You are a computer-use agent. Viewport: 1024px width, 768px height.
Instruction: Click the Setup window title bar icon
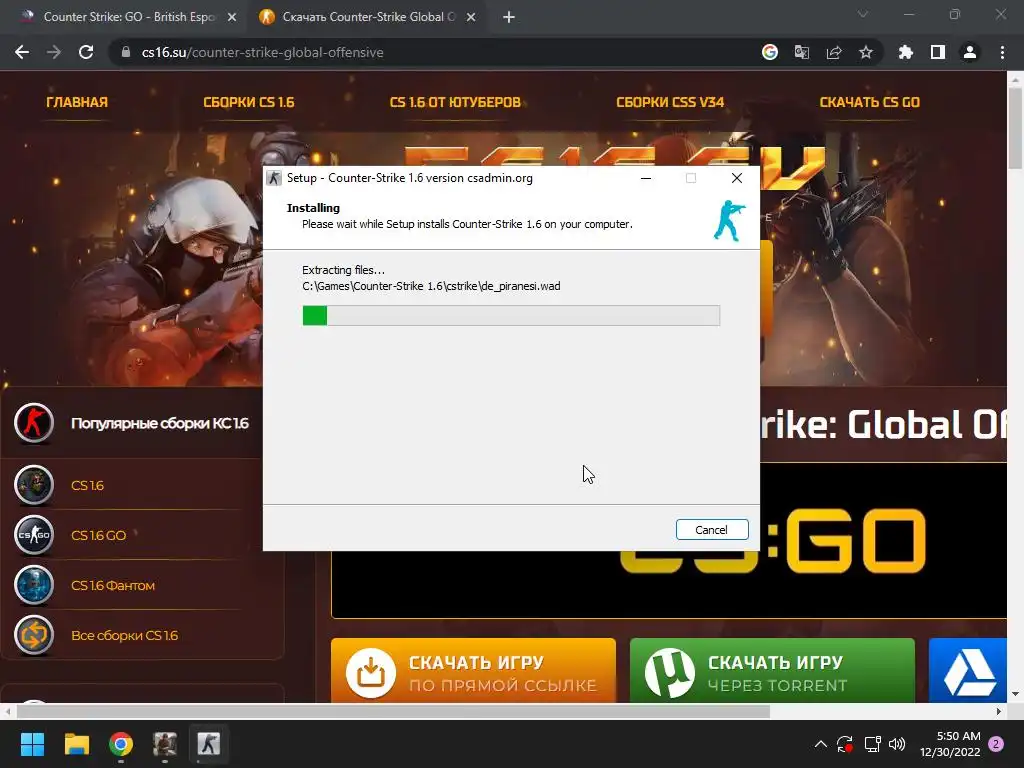click(x=274, y=178)
